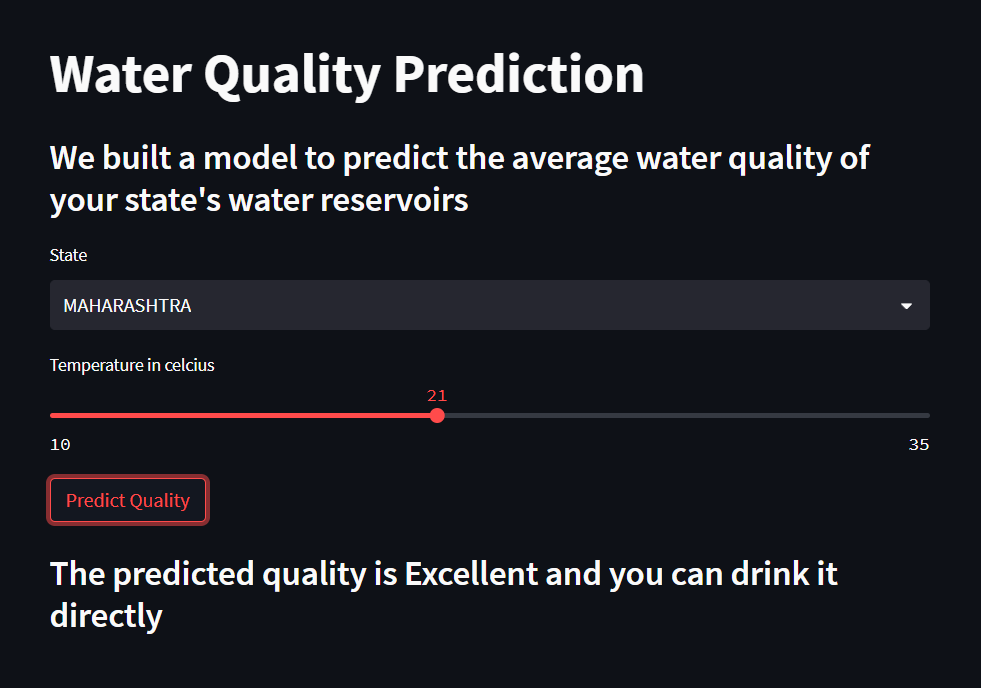The width and height of the screenshot is (981, 688).
Task: Click the model description subtitle text
Action: [x=459, y=178]
